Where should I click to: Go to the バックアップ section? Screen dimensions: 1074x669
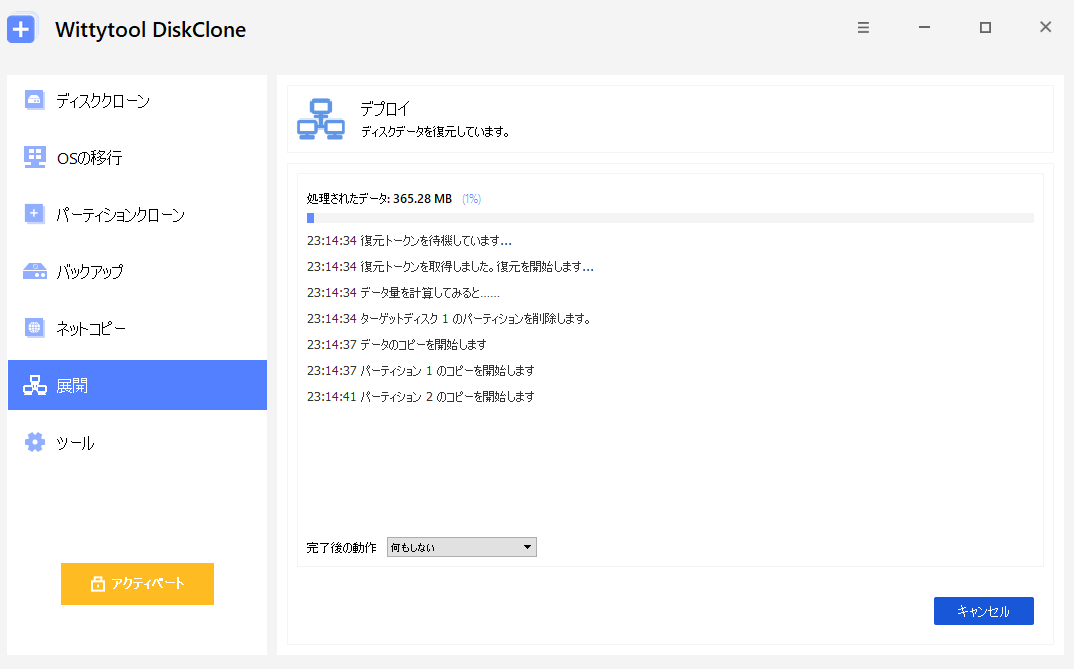(x=137, y=271)
